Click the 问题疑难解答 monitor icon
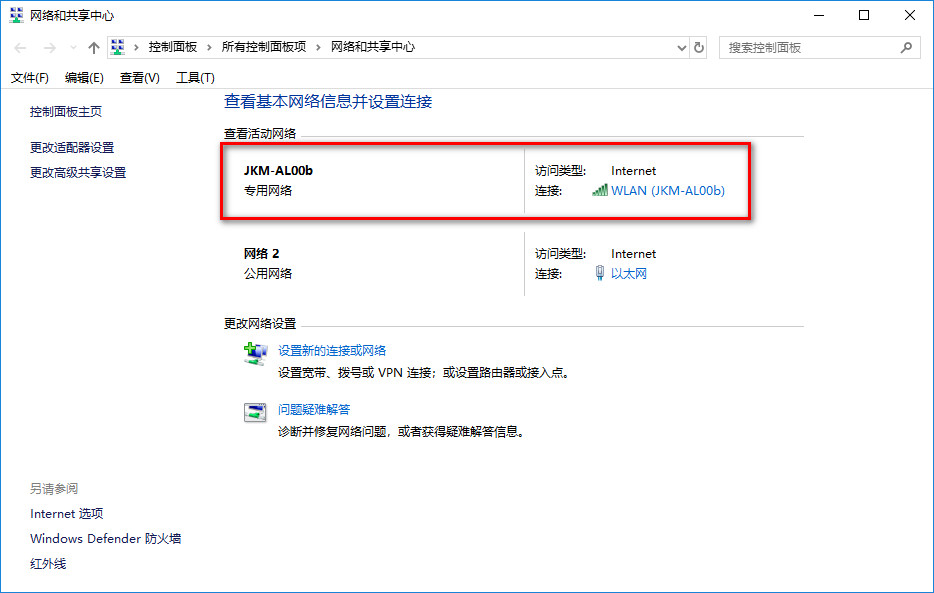The width and height of the screenshot is (934, 593). [x=255, y=411]
